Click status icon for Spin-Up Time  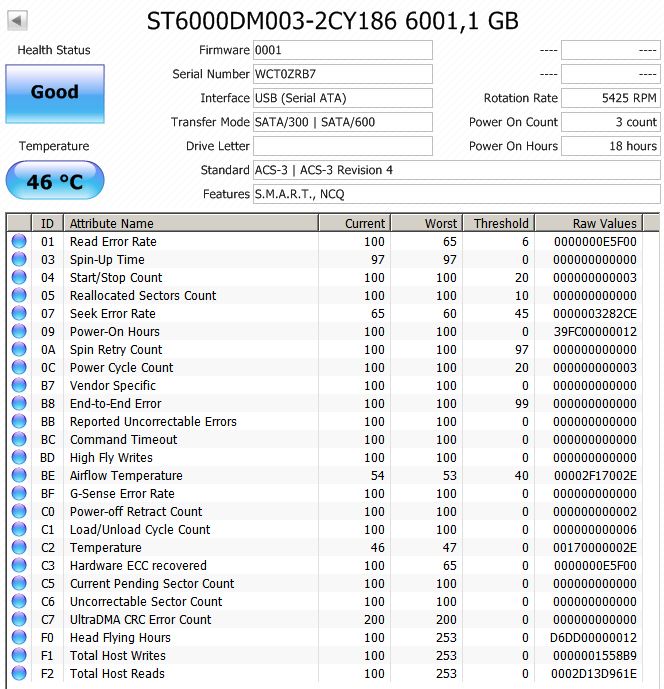19,259
